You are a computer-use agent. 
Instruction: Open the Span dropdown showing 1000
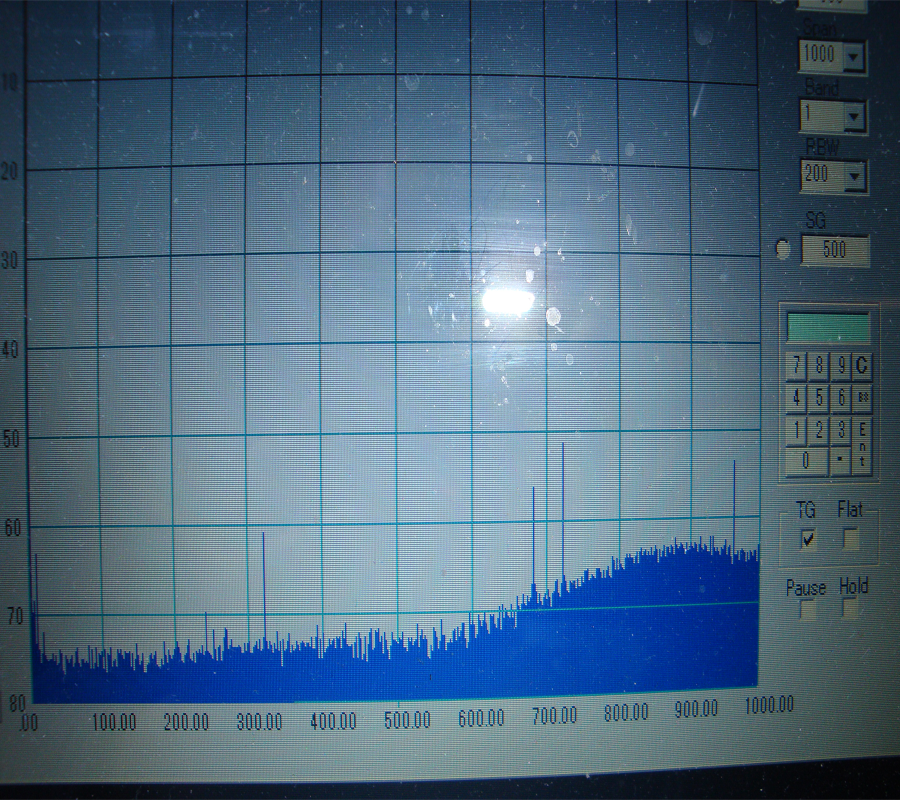pyautogui.click(x=853, y=57)
